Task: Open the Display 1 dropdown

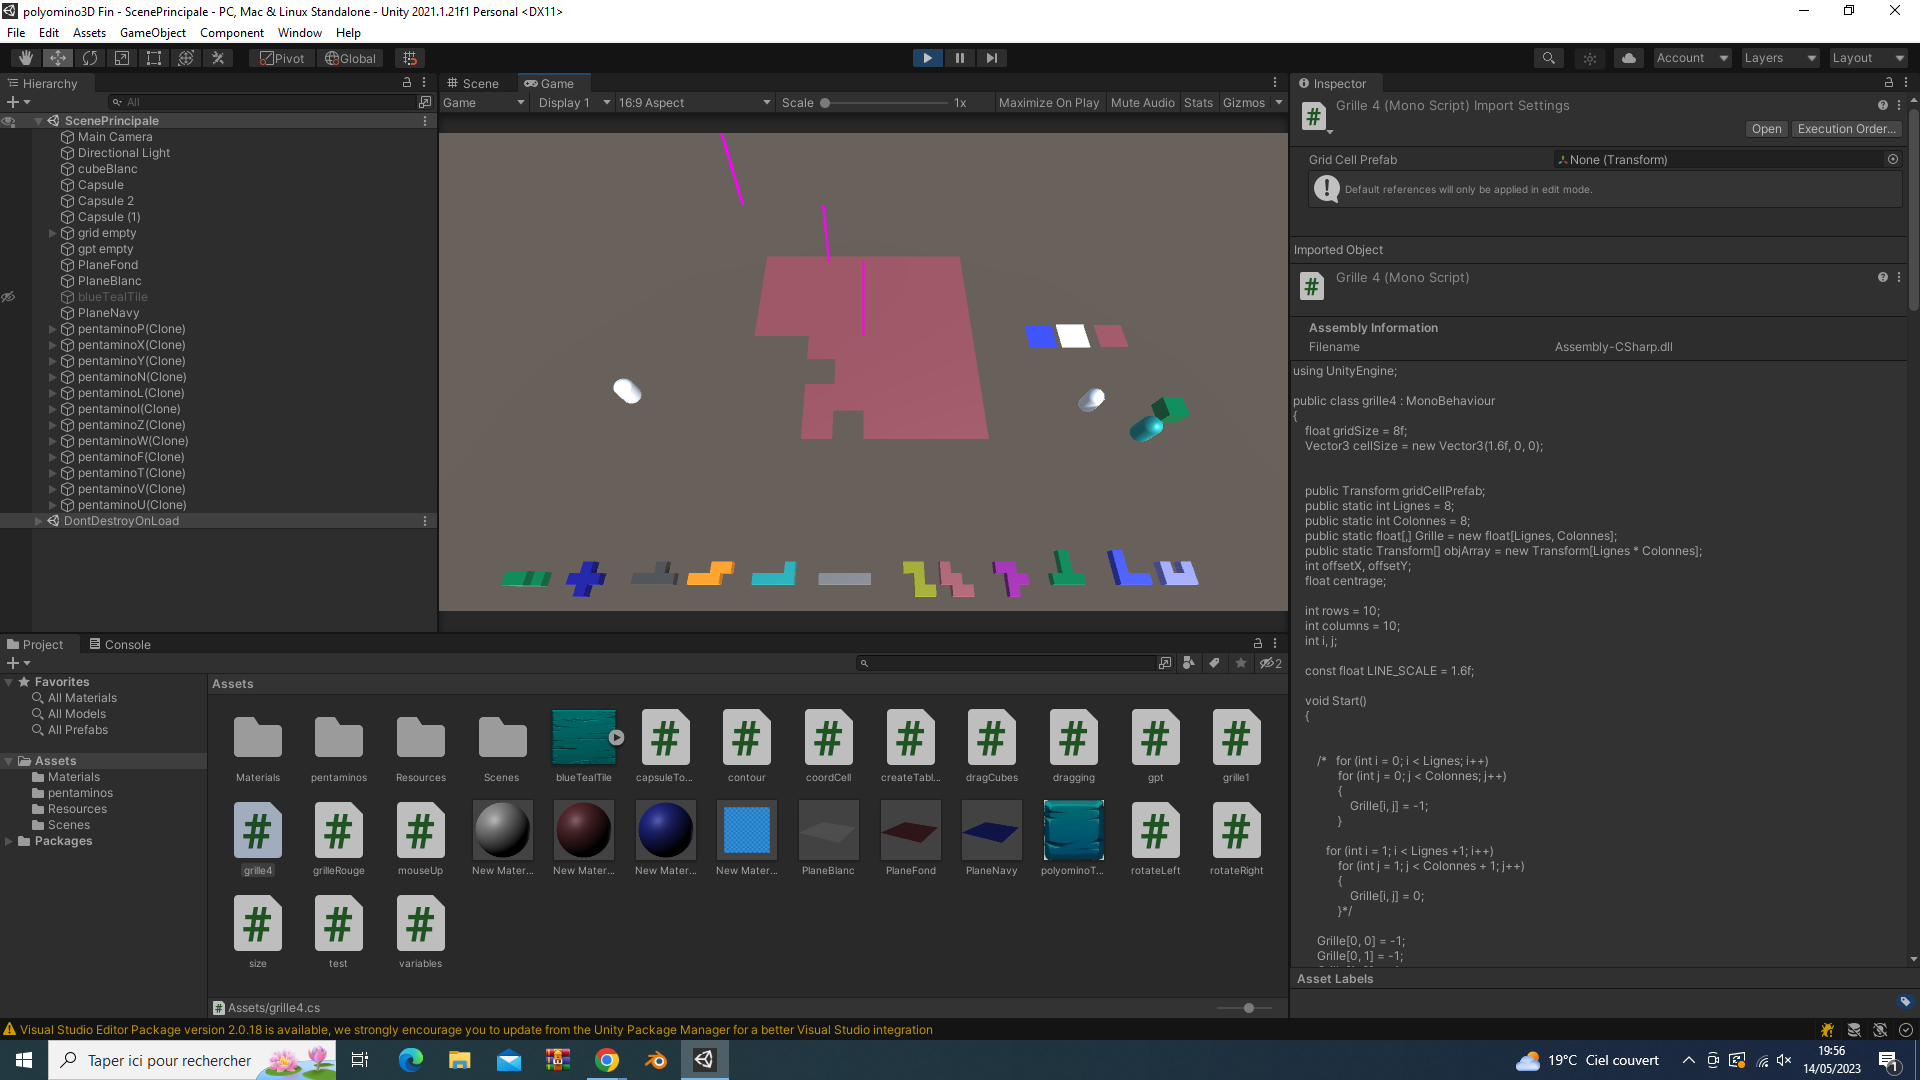Action: coord(570,102)
